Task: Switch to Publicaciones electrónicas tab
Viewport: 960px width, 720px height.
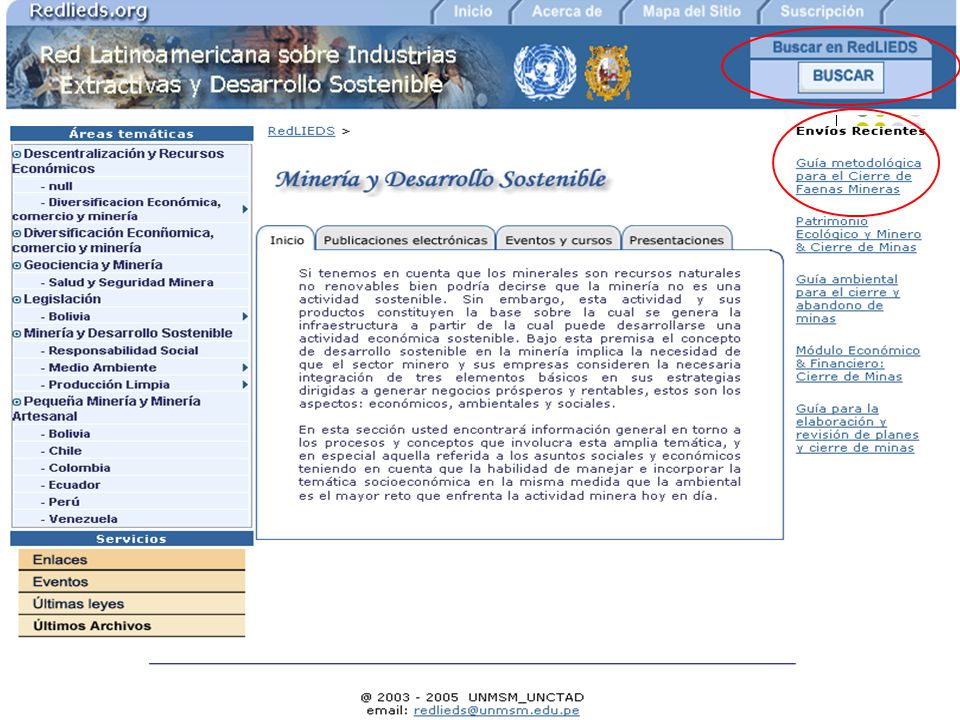Action: click(x=405, y=240)
